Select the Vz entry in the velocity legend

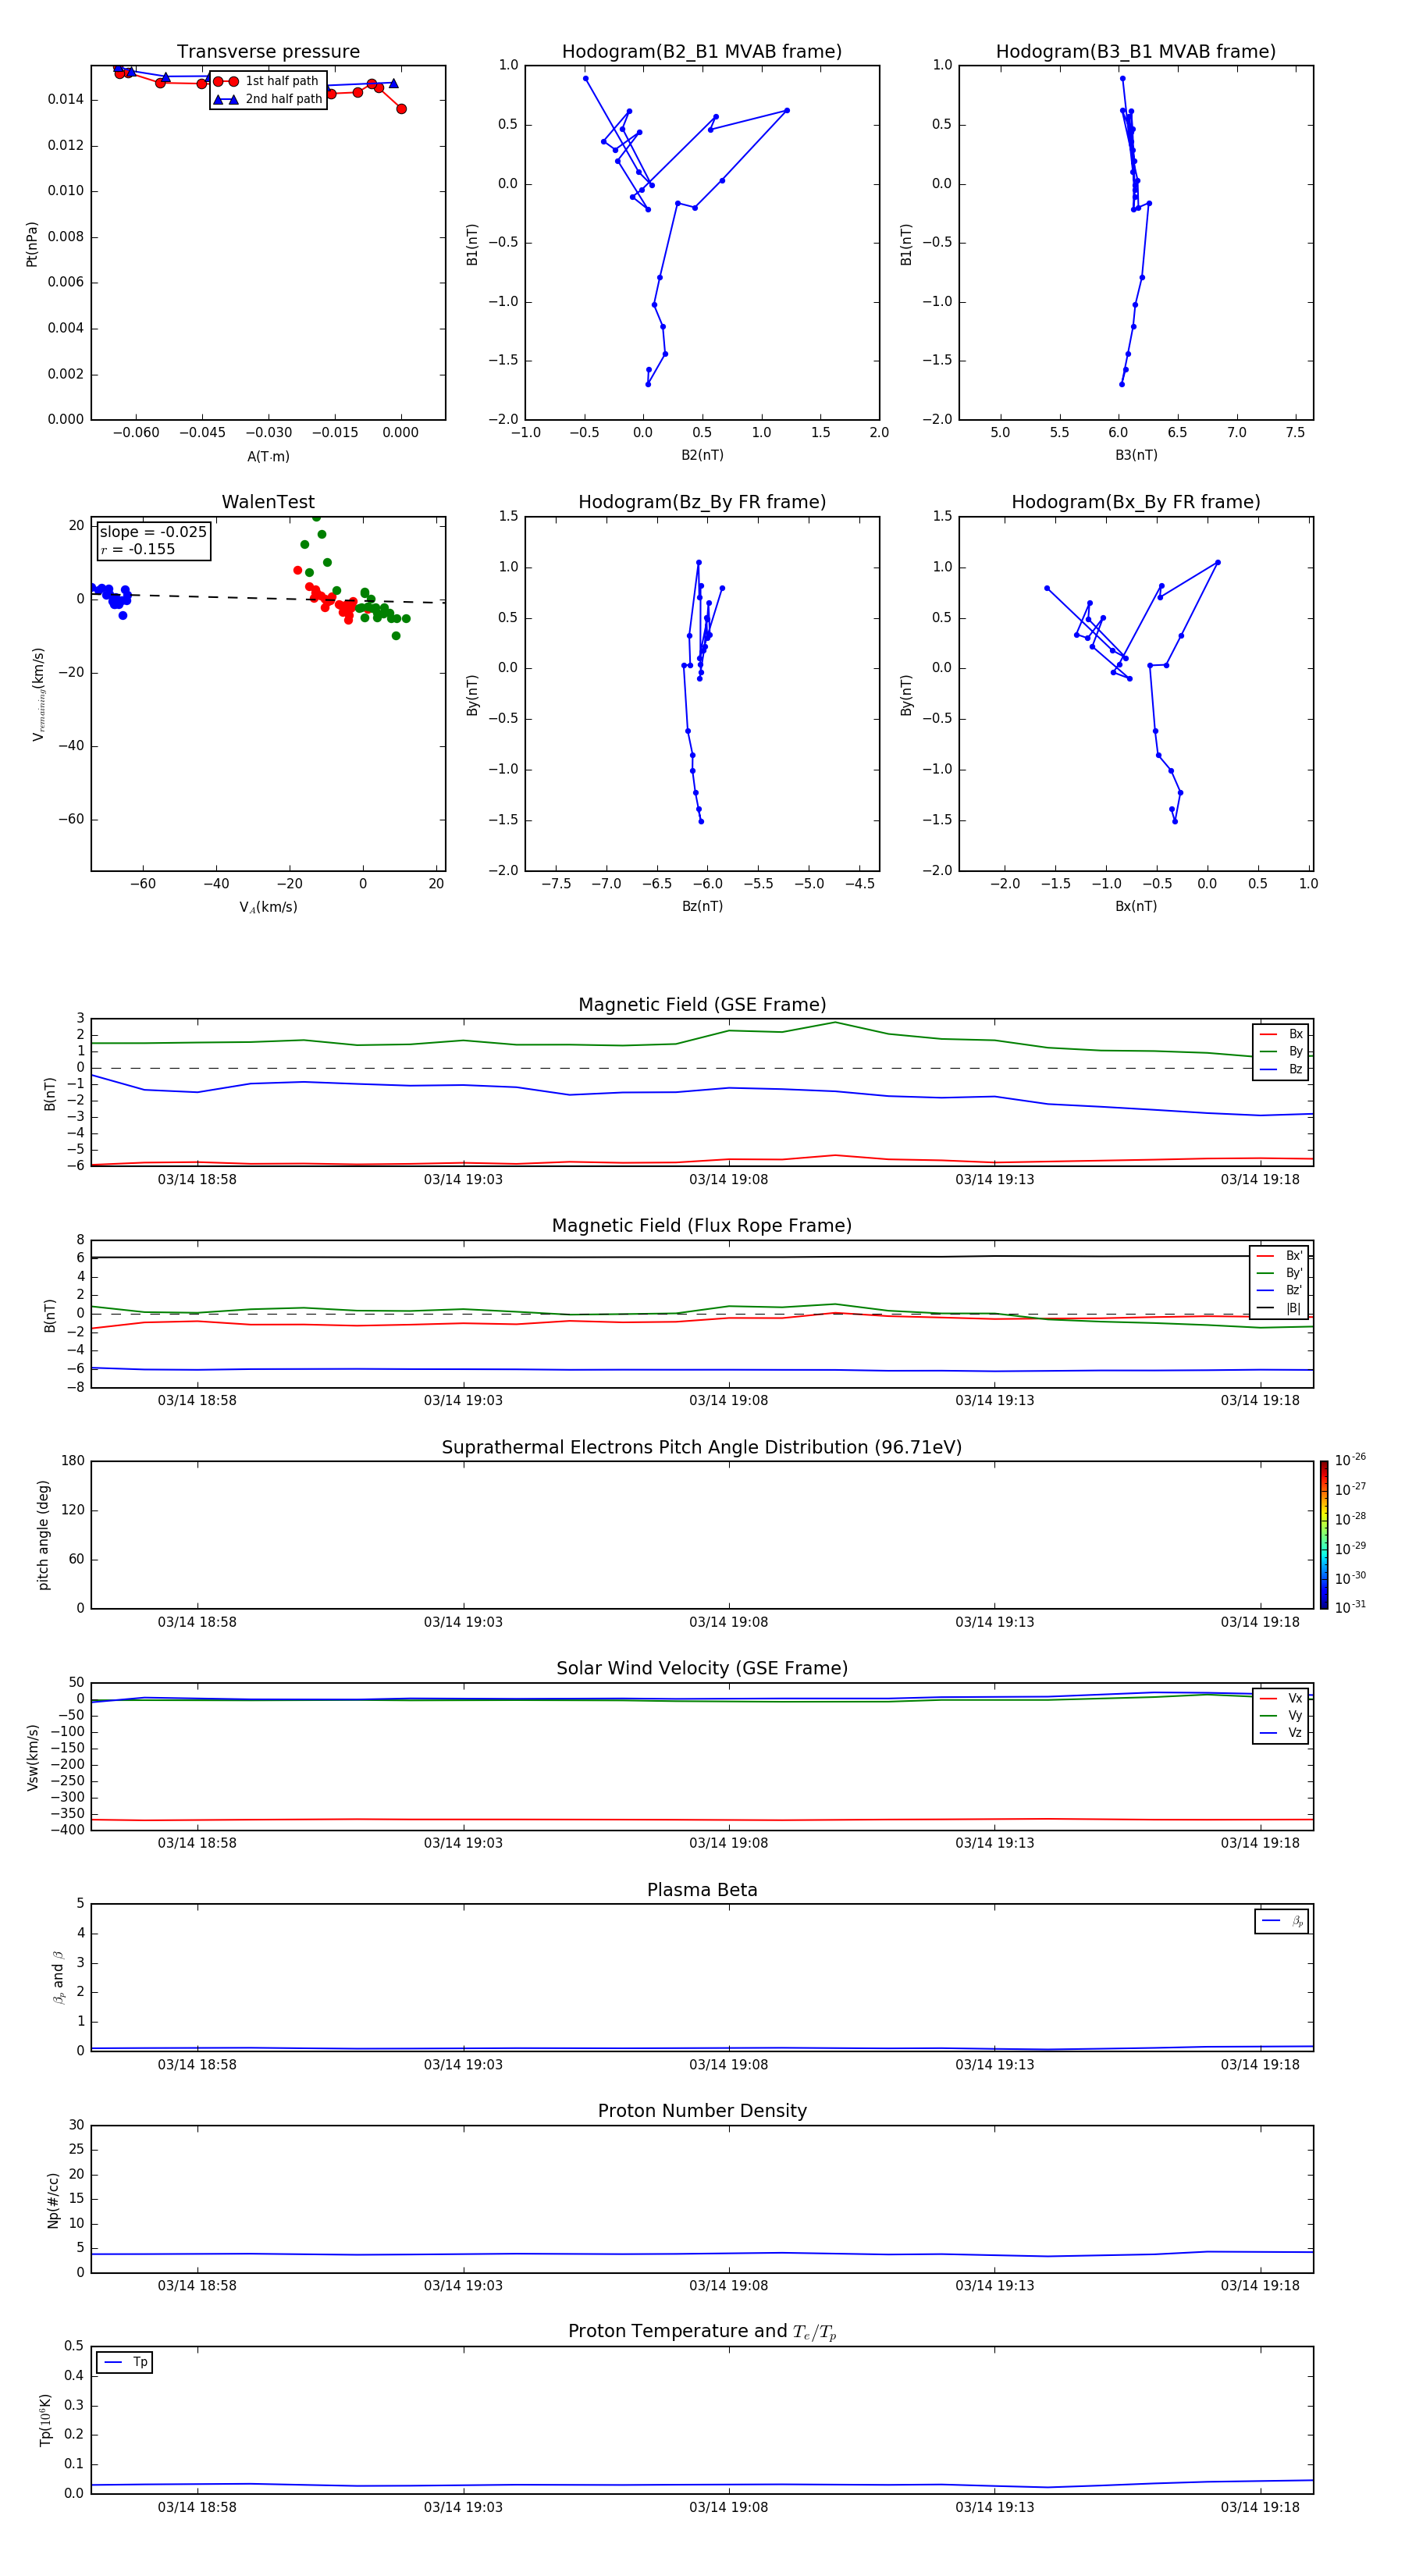click(x=1281, y=1733)
